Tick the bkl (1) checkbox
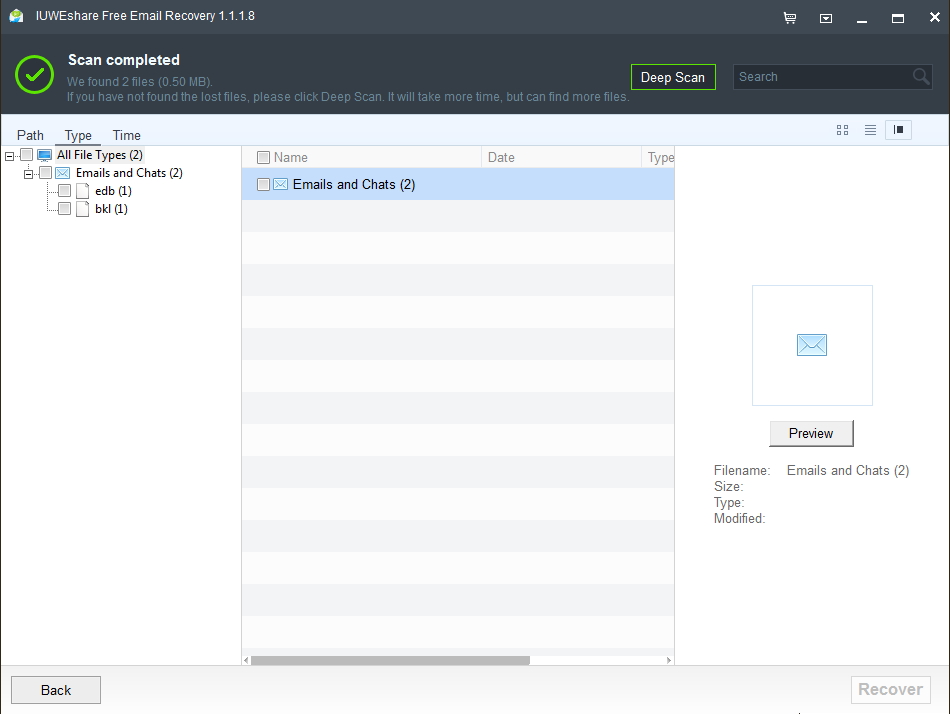950x714 pixels. [x=64, y=209]
